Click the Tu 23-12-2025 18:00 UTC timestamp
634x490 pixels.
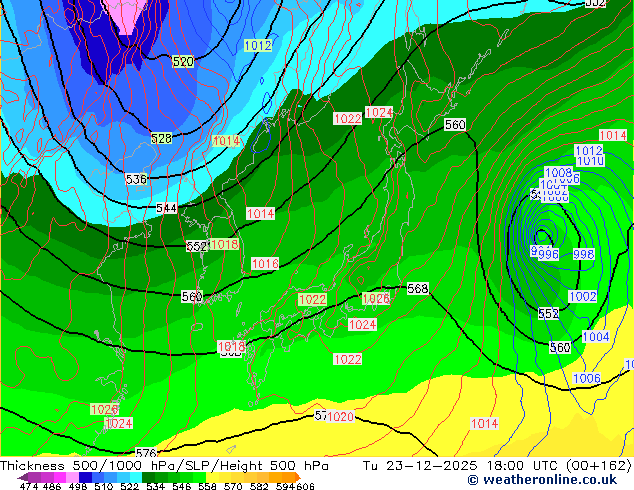(x=461, y=466)
